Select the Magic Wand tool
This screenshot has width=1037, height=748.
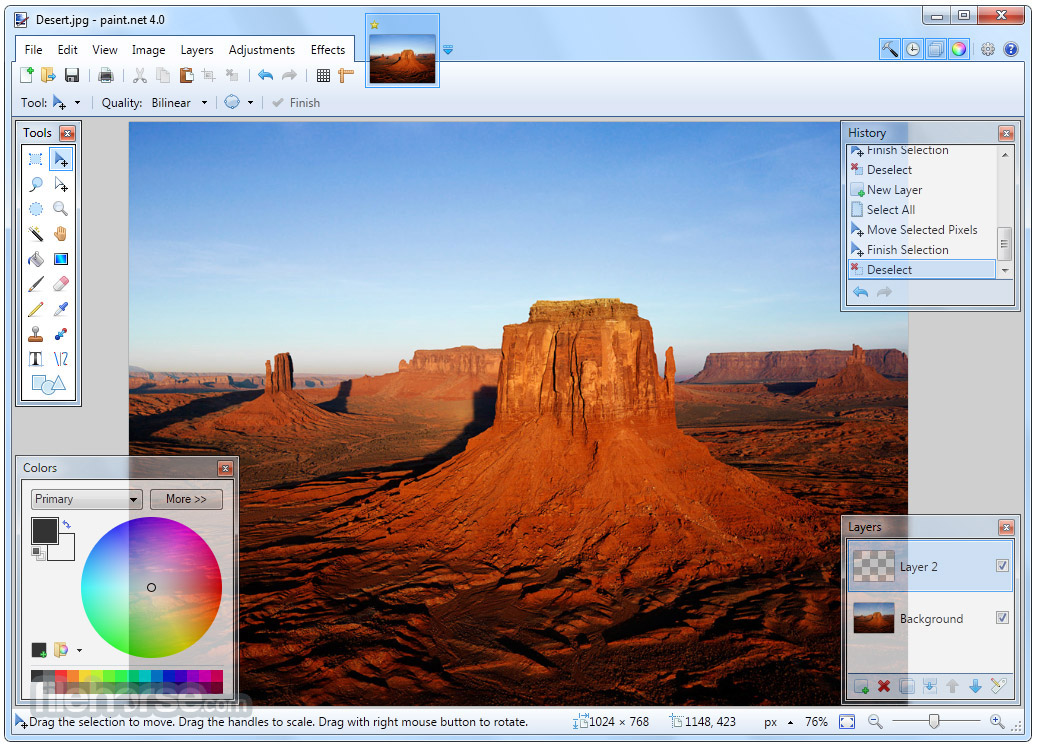coord(36,234)
